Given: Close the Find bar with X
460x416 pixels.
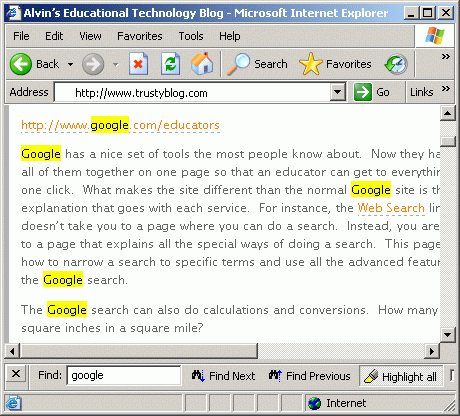Looking at the screenshot, I should [16, 374].
